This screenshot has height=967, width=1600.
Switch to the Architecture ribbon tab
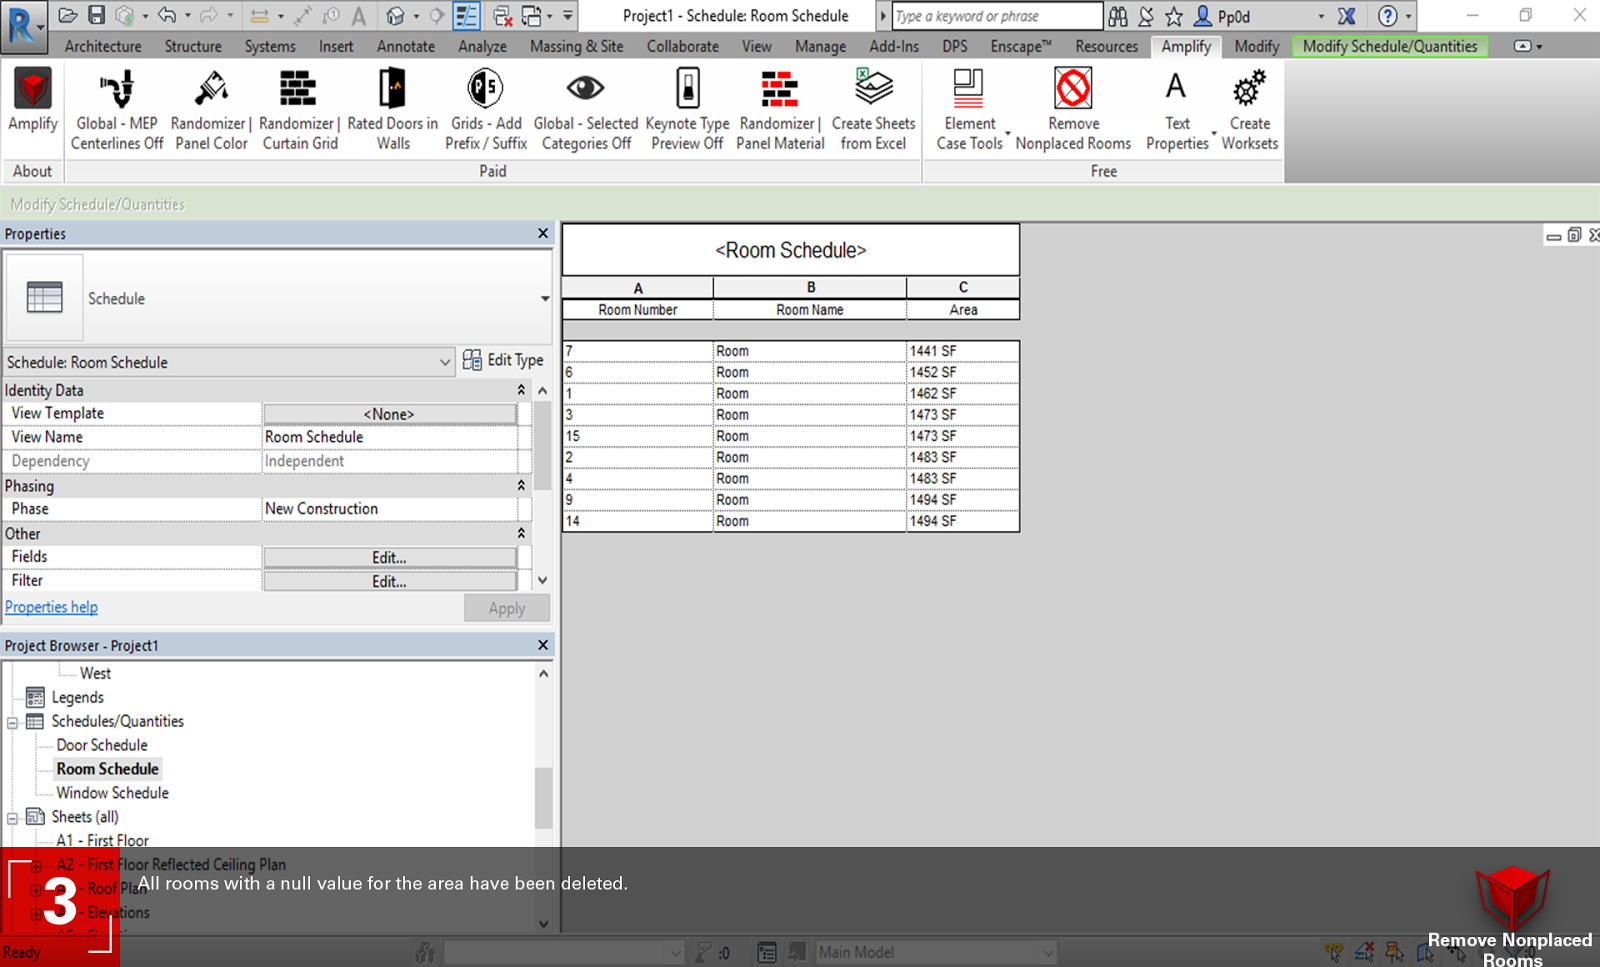[x=102, y=46]
